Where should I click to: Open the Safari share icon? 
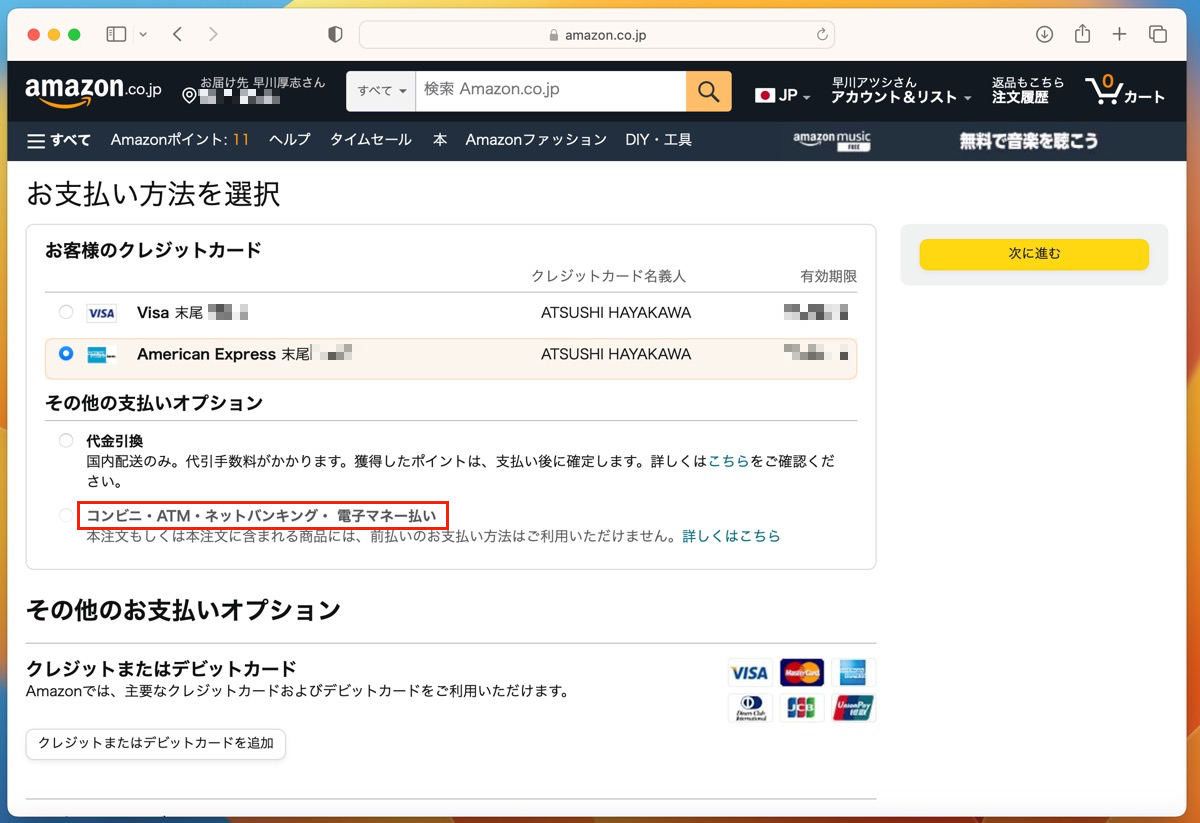pos(1082,34)
